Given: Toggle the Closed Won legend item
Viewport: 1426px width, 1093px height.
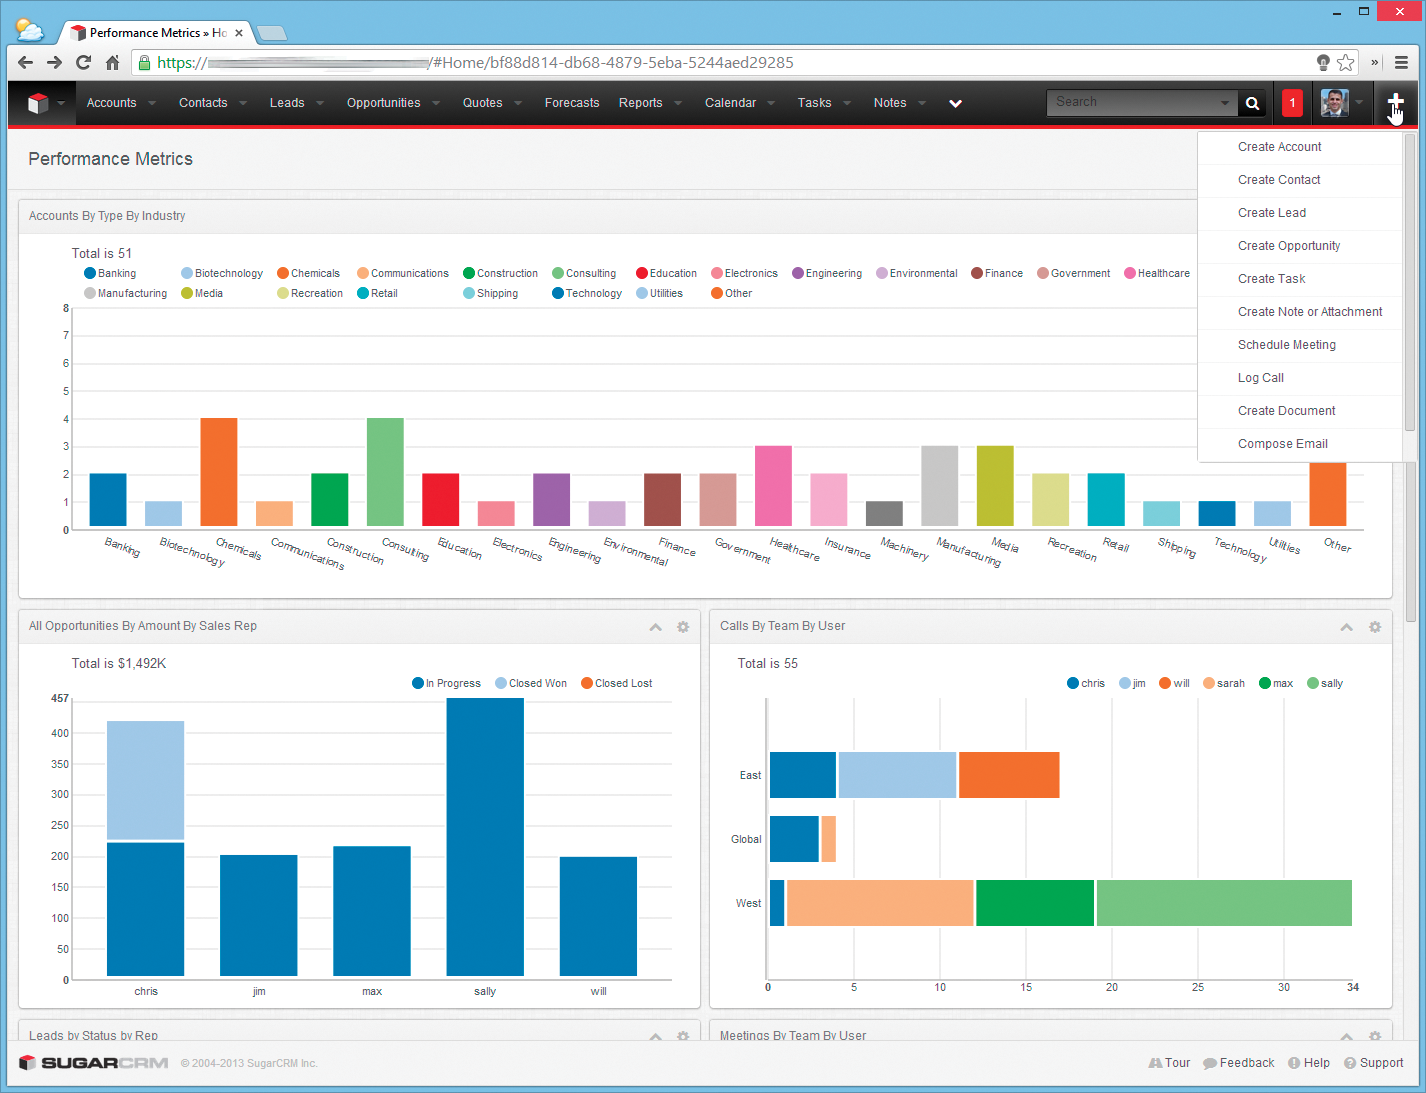Looking at the screenshot, I should pyautogui.click(x=531, y=683).
